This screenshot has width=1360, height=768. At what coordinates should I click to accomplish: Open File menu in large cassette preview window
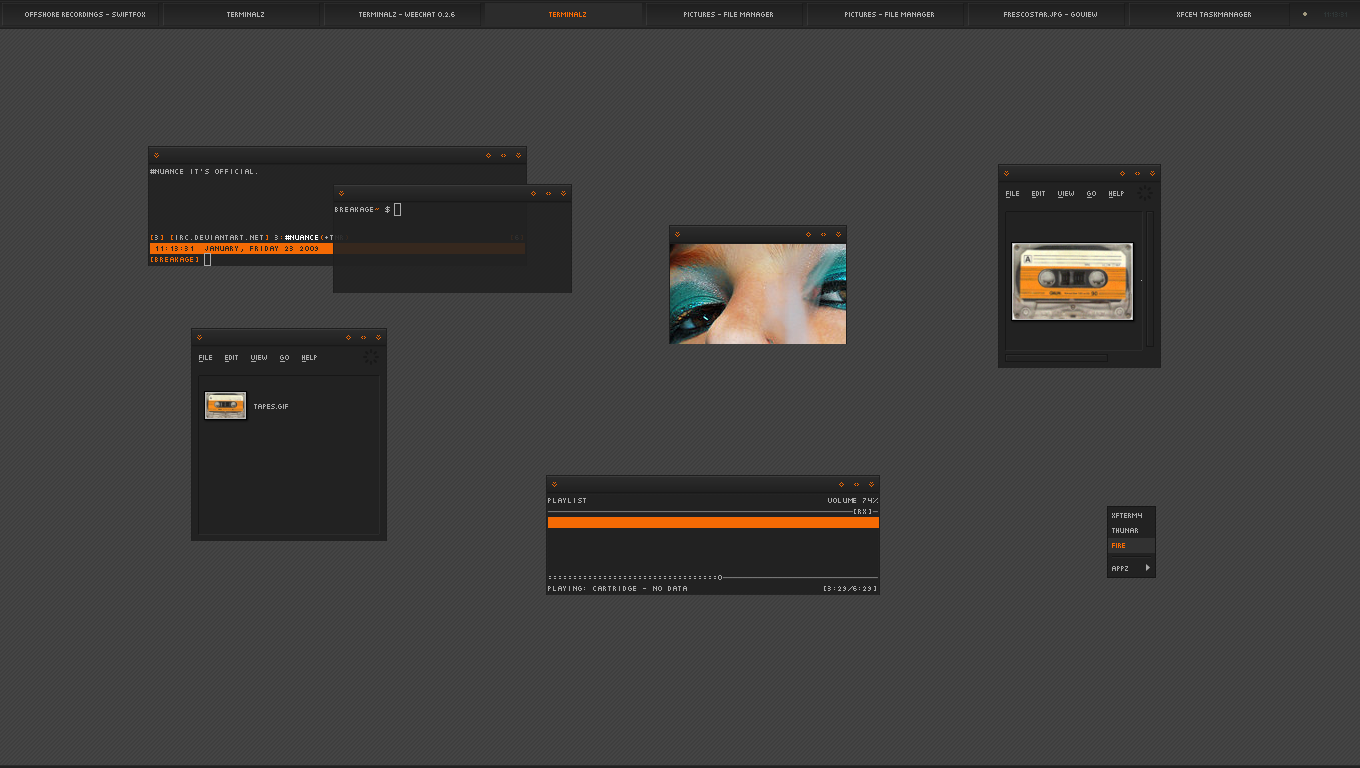(x=1012, y=193)
